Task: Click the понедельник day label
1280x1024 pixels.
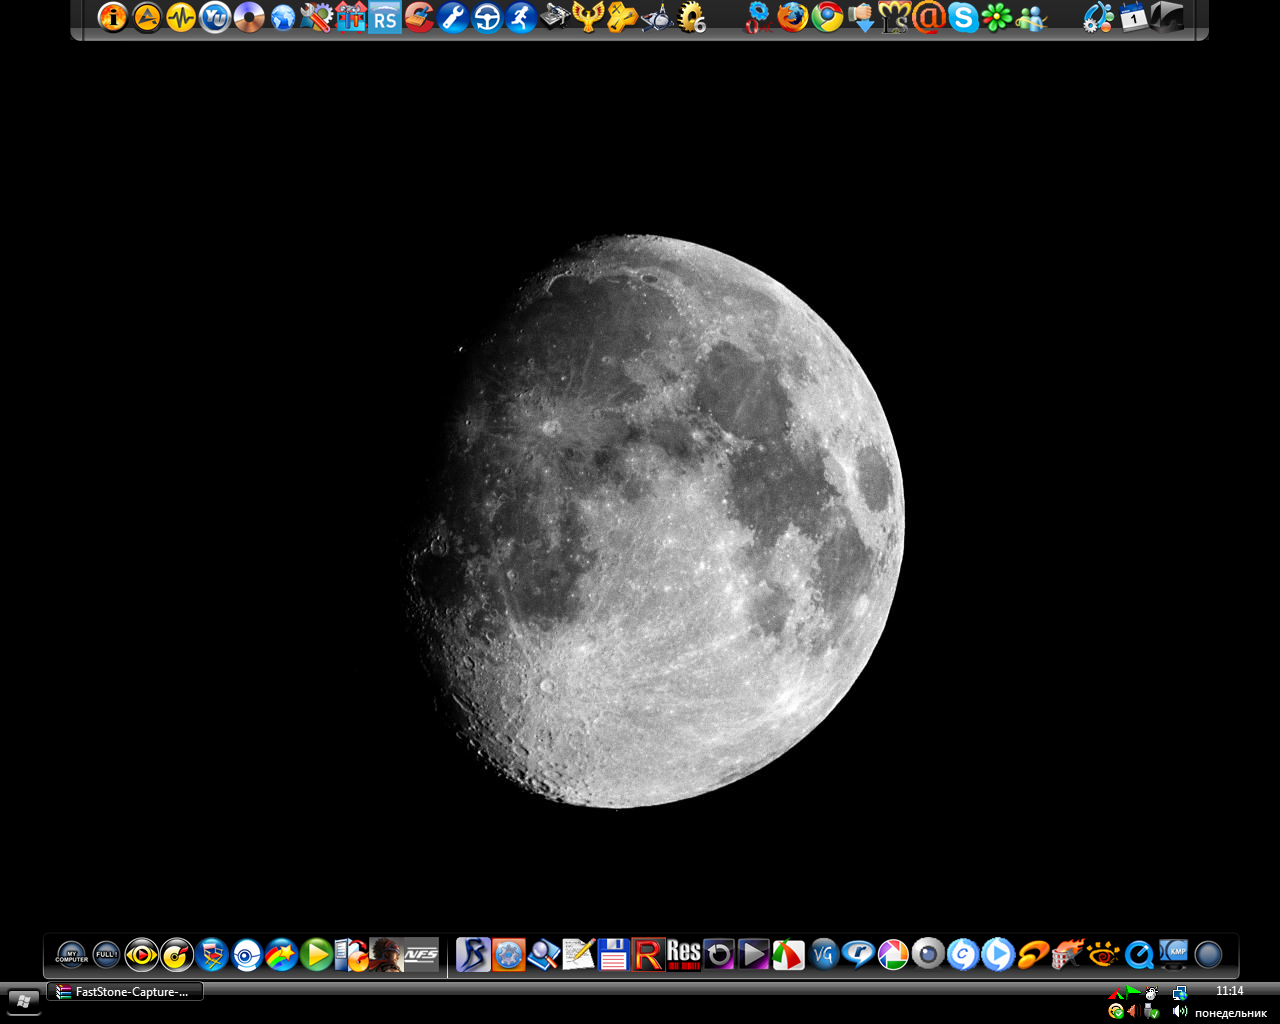Action: coord(1231,1013)
